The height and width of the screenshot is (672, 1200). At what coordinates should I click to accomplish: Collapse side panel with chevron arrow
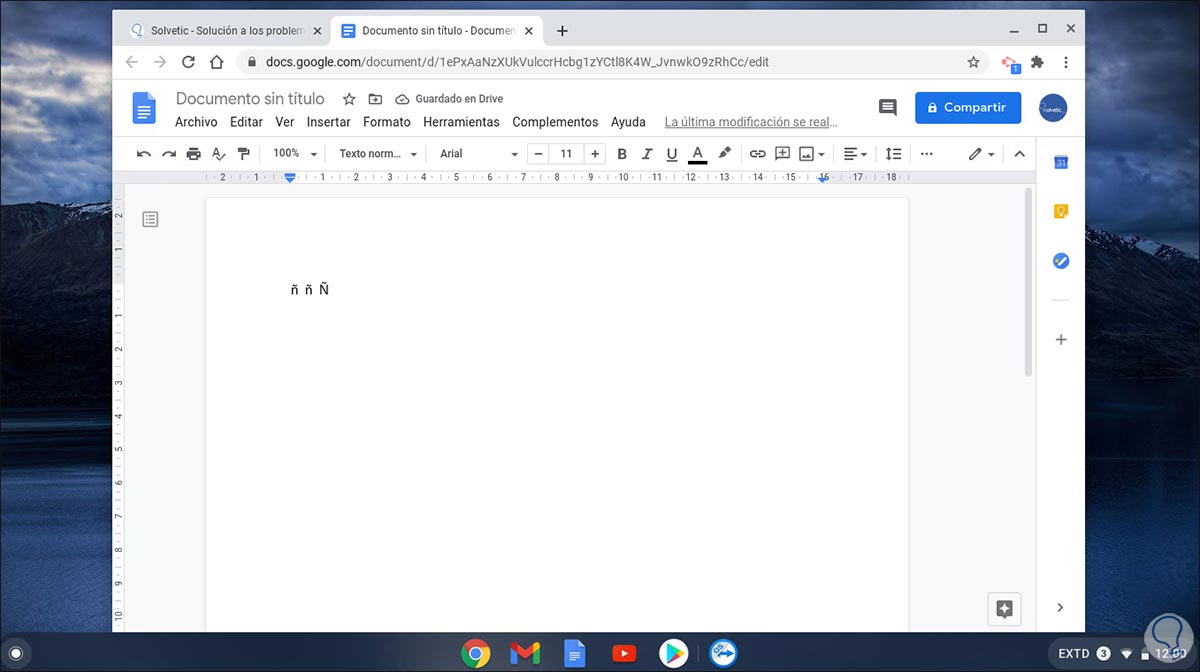click(1061, 607)
